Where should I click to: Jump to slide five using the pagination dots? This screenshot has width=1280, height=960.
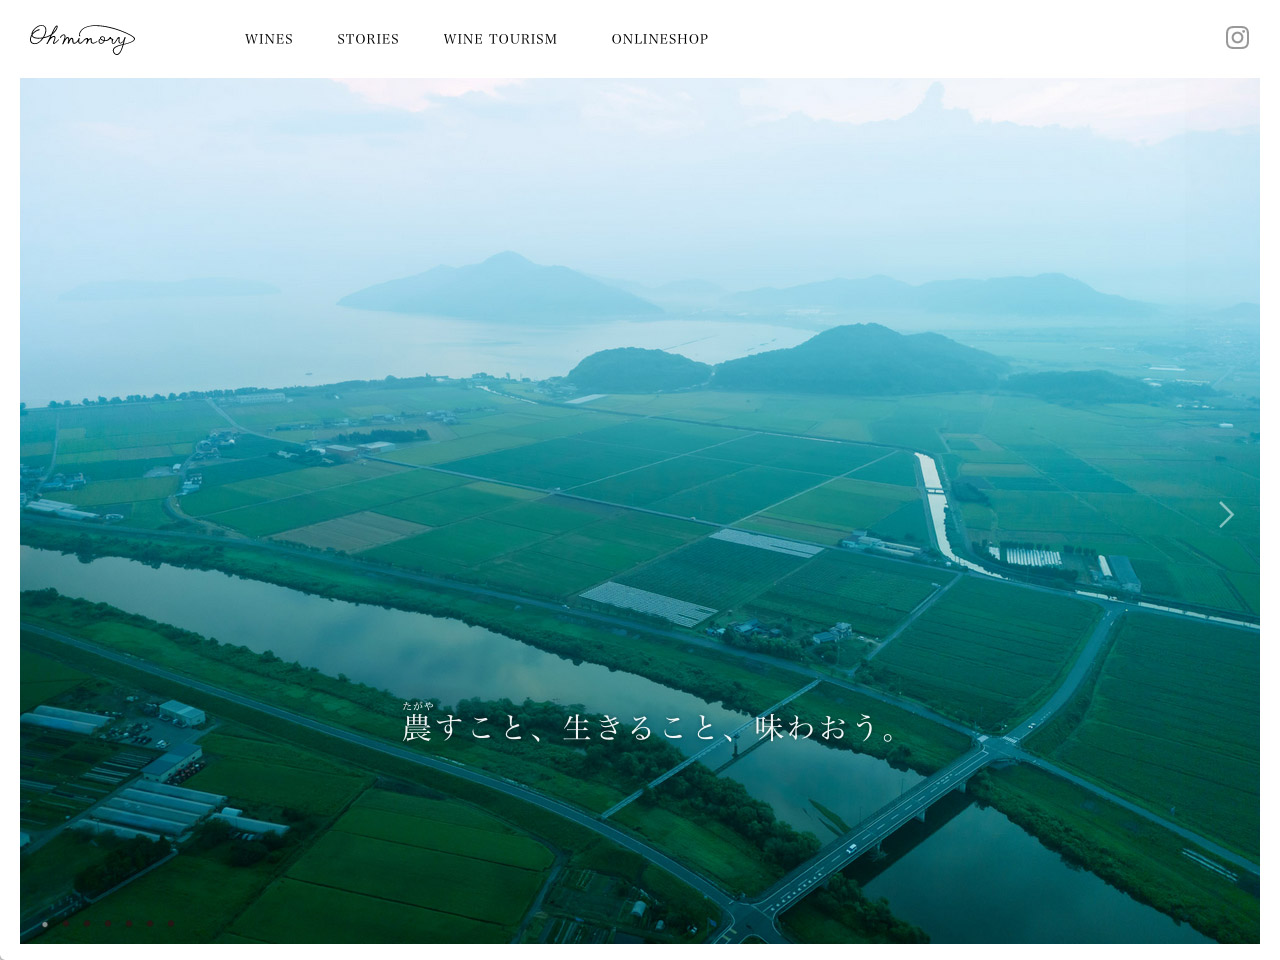pyautogui.click(x=129, y=924)
